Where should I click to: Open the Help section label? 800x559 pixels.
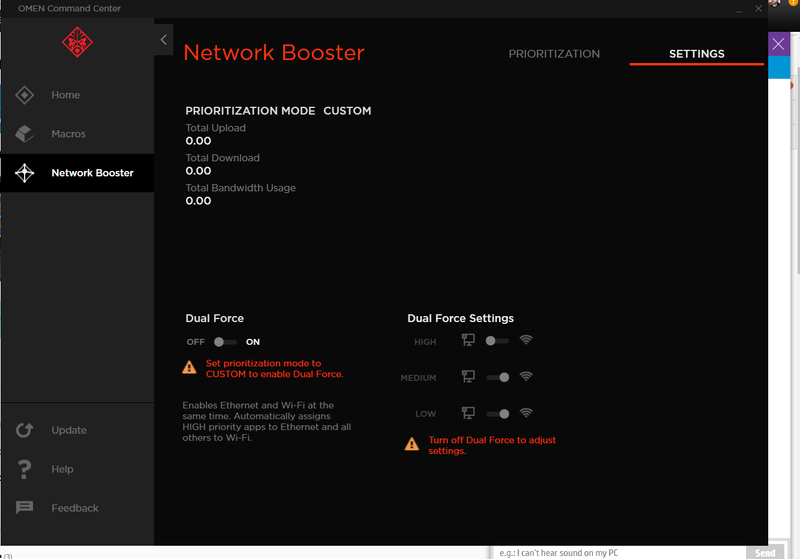63,469
